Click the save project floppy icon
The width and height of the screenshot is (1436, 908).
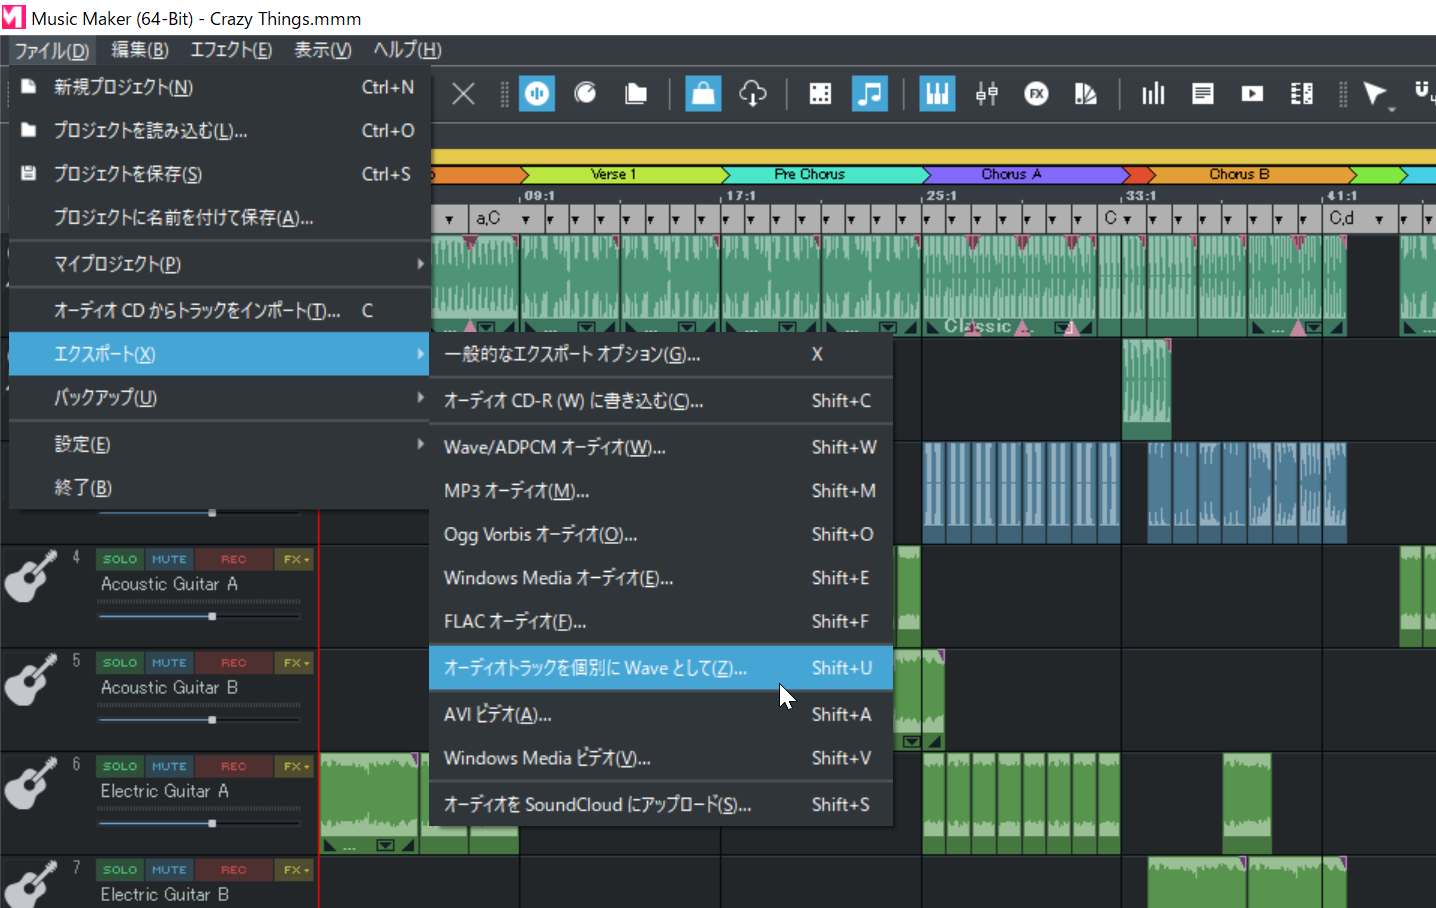29,173
